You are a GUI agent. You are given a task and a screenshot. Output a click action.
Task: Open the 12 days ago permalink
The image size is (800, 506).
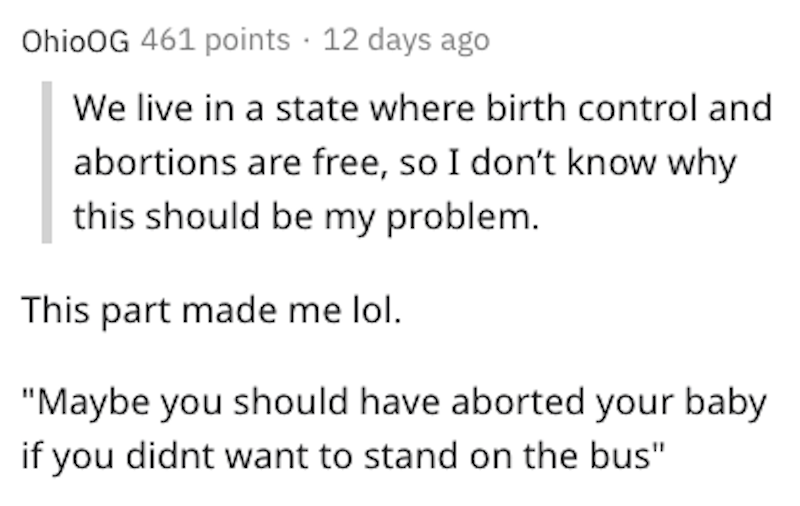[x=406, y=41]
